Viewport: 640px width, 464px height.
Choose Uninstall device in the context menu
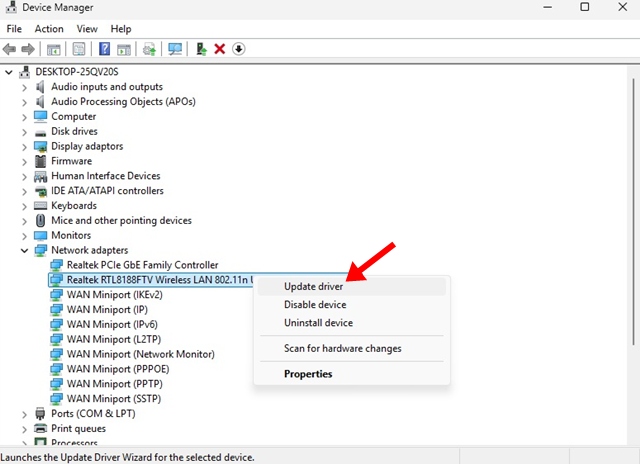click(x=318, y=323)
